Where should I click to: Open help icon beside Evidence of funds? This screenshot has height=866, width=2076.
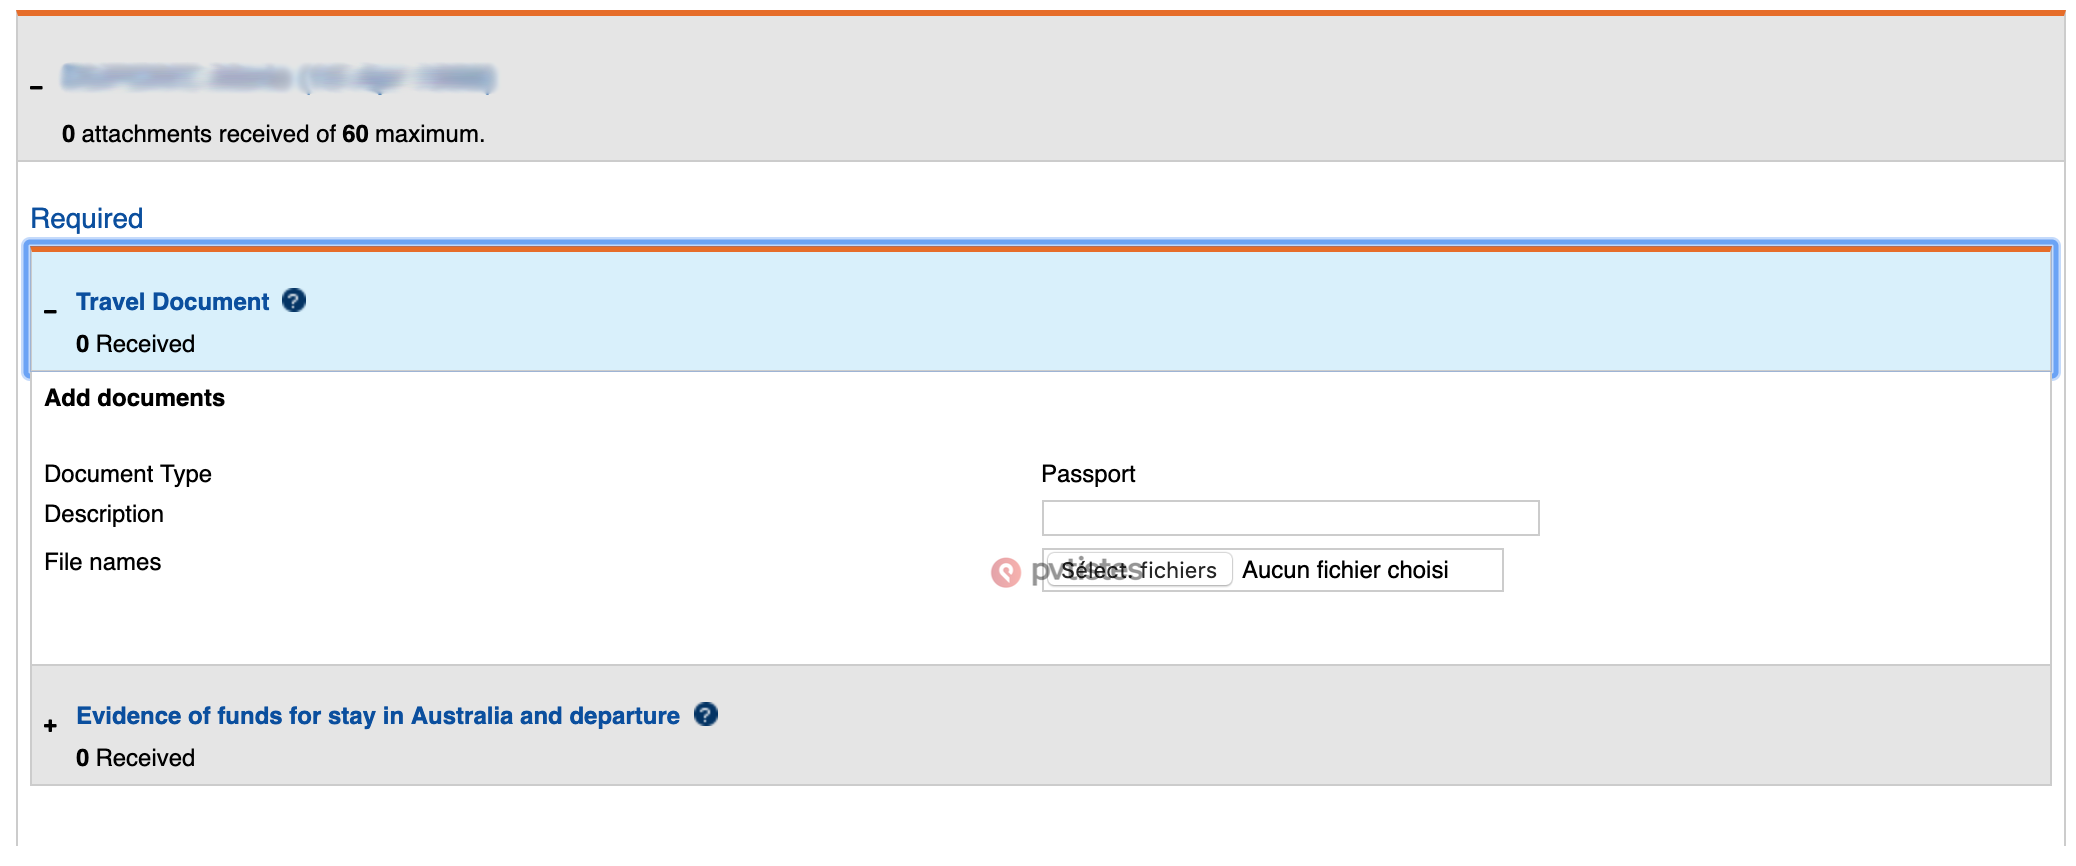(705, 714)
